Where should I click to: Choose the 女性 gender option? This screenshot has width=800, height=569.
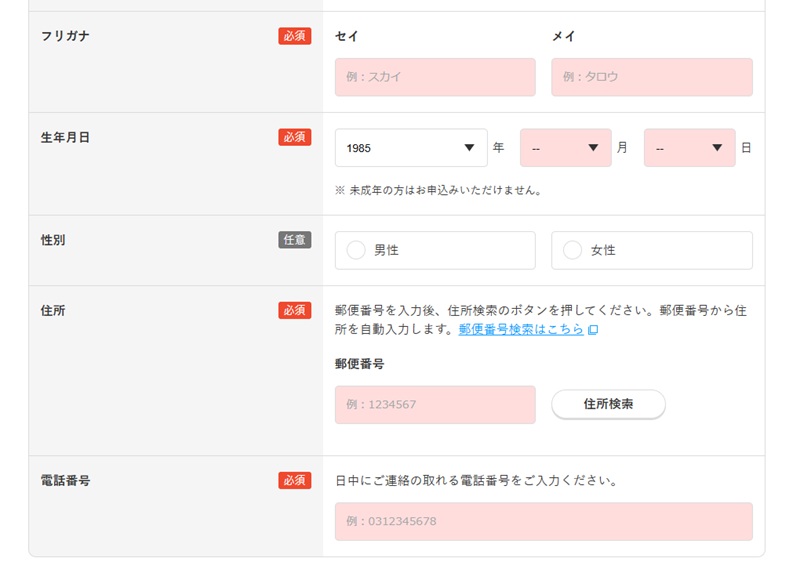tap(572, 251)
